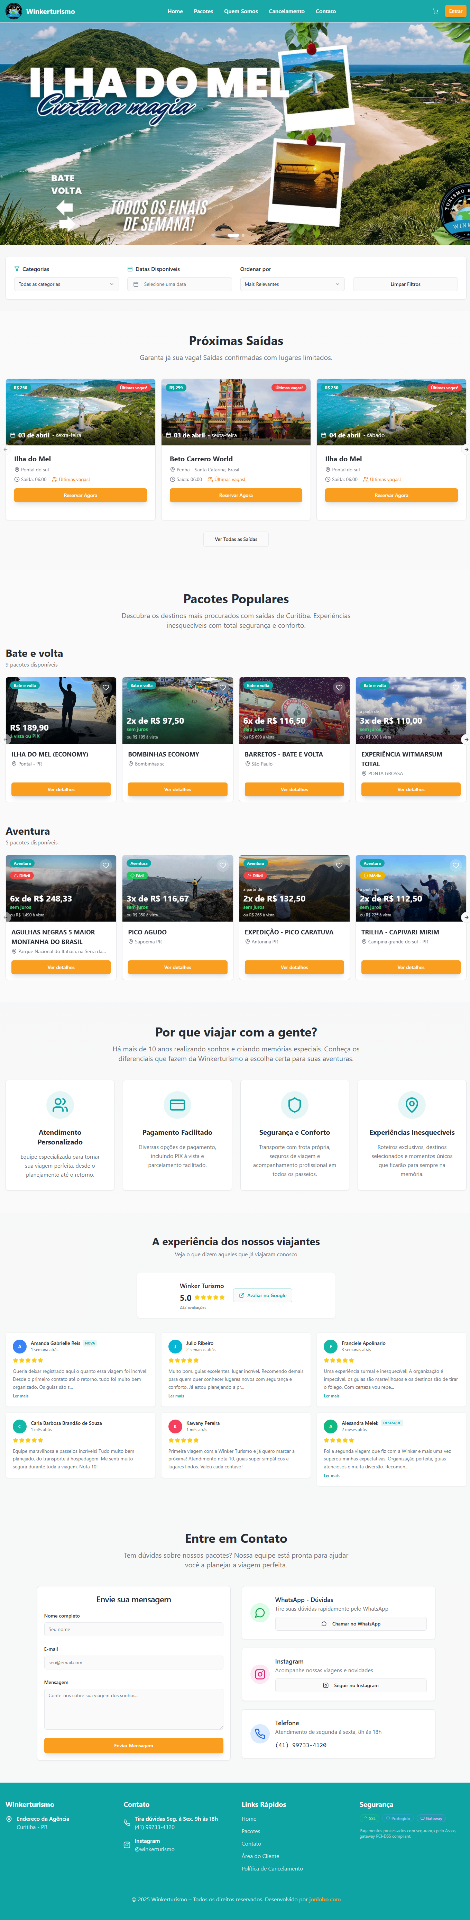The width and height of the screenshot is (470, 1920).
Task: Favorite the Barretos - Bate e Volta package
Action: 340,687
